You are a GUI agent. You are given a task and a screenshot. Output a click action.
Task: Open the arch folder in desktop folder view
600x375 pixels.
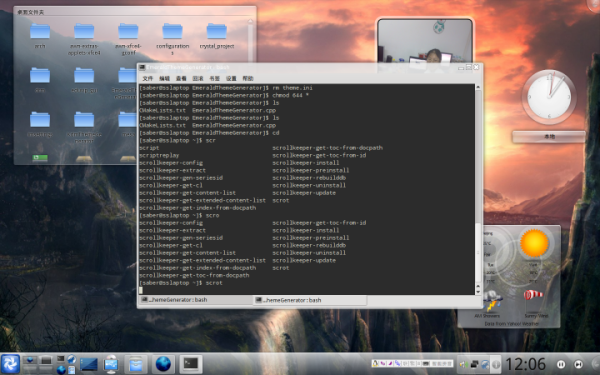(x=40, y=36)
